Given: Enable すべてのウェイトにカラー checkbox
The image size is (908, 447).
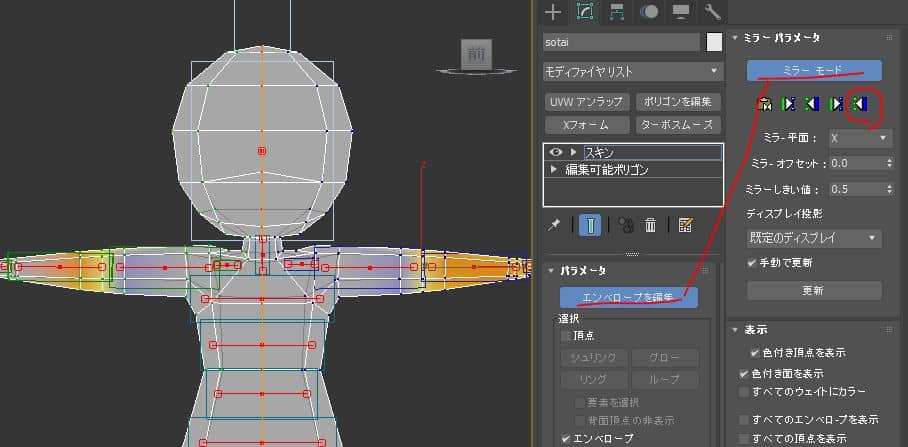Looking at the screenshot, I should [744, 391].
